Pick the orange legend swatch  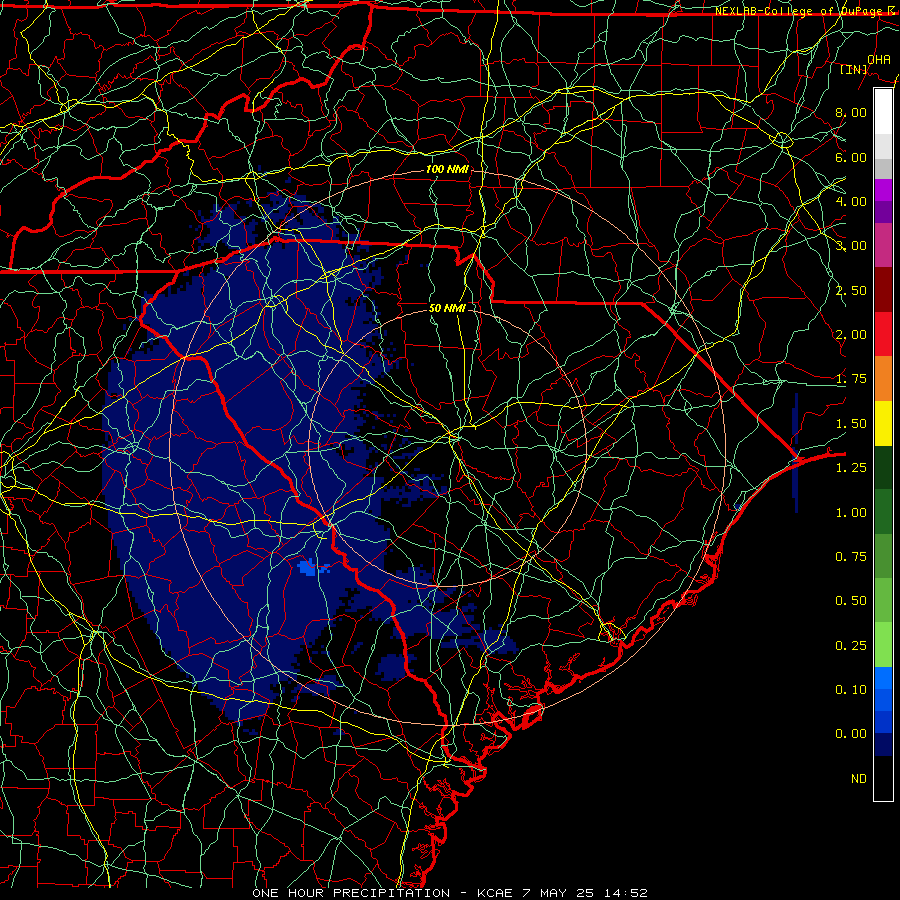(x=883, y=379)
